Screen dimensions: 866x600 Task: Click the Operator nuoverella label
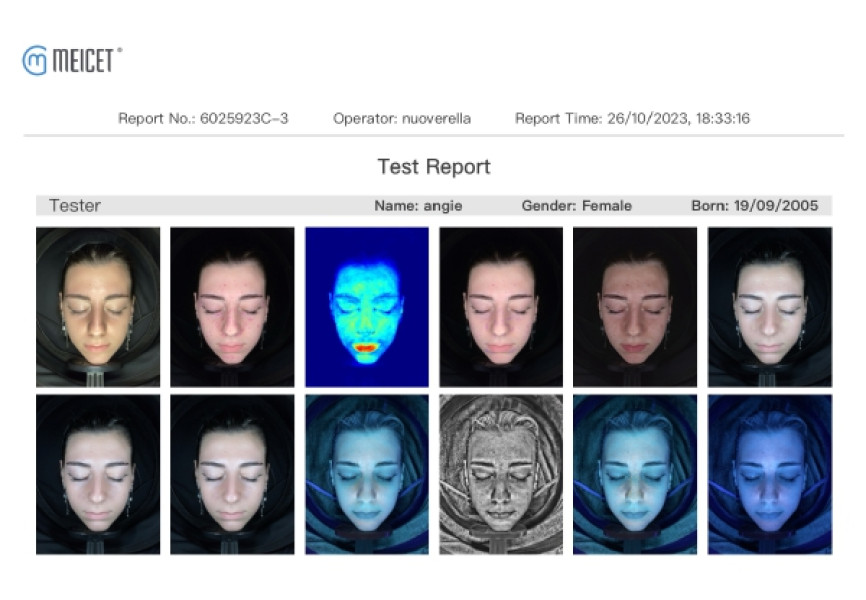402,118
